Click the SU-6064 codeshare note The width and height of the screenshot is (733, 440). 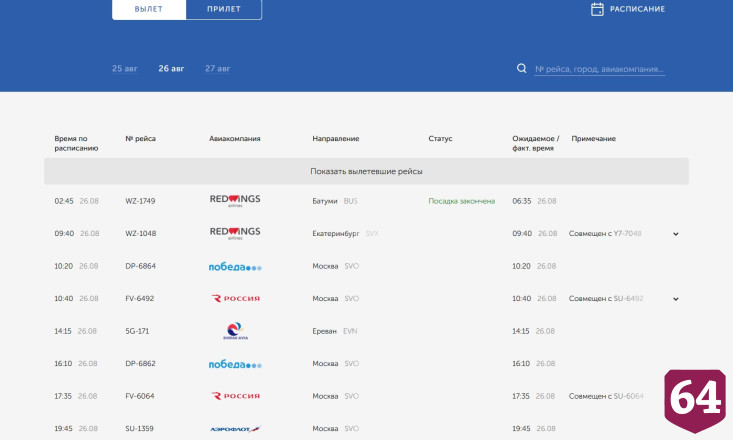click(606, 396)
